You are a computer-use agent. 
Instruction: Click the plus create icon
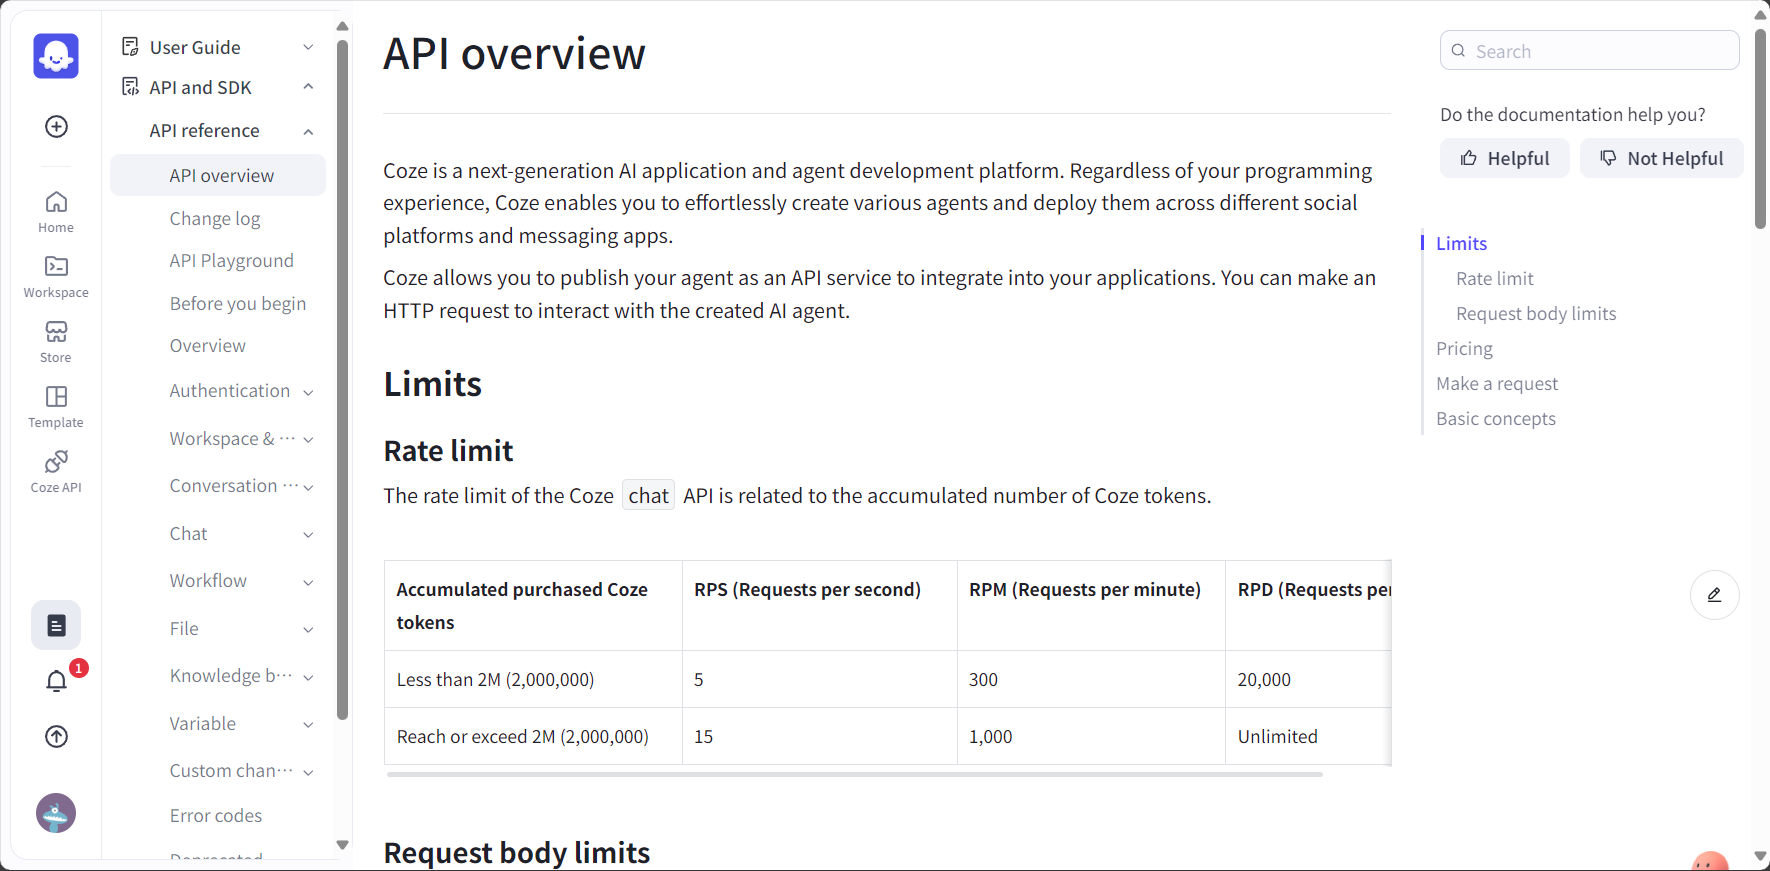tap(57, 126)
